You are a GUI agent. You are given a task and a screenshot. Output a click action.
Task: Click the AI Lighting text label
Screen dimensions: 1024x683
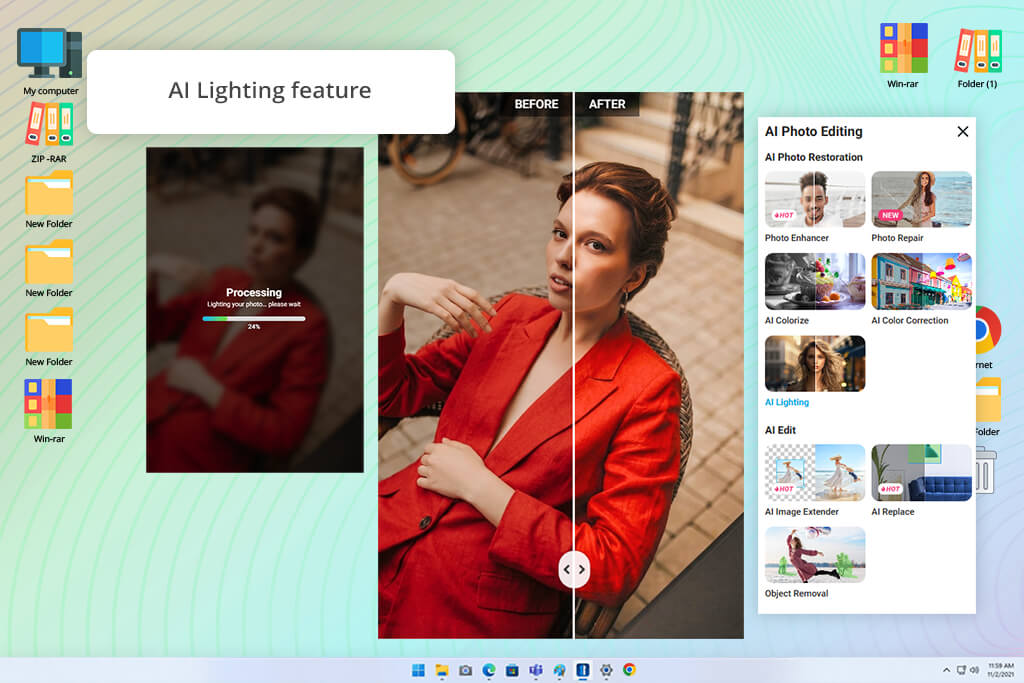point(787,402)
